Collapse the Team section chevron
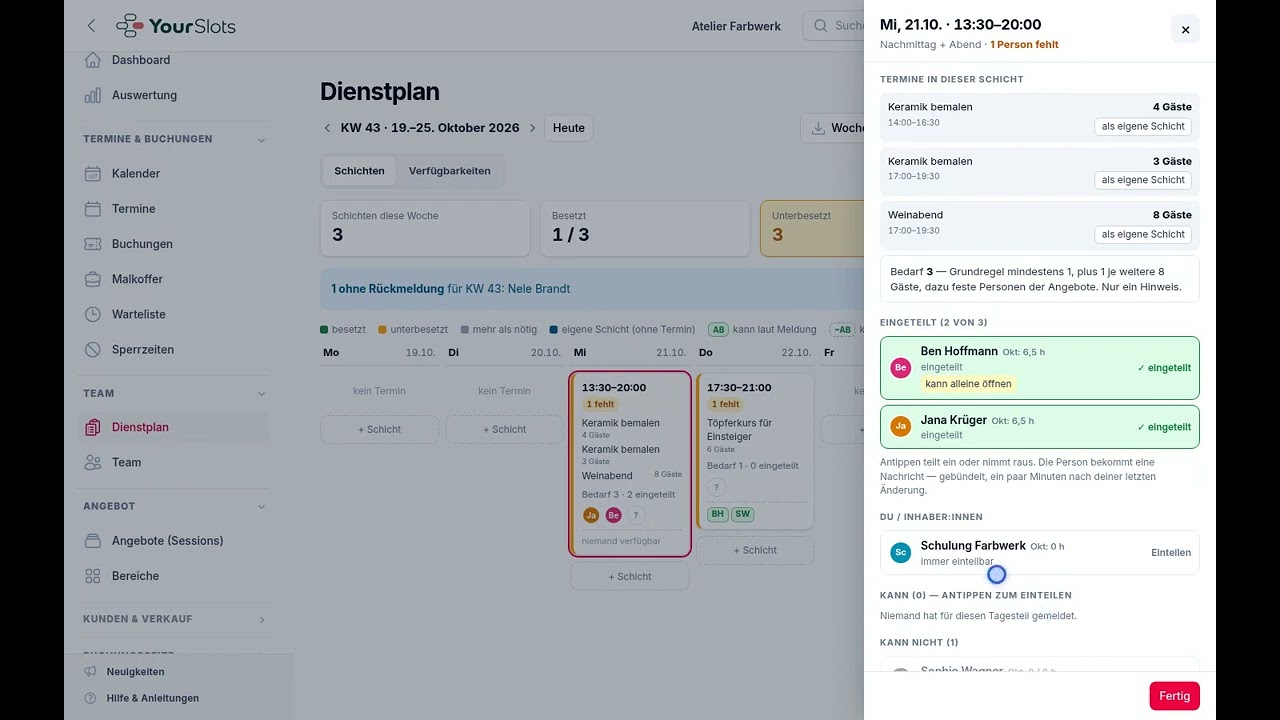The image size is (1280, 720). [262, 394]
